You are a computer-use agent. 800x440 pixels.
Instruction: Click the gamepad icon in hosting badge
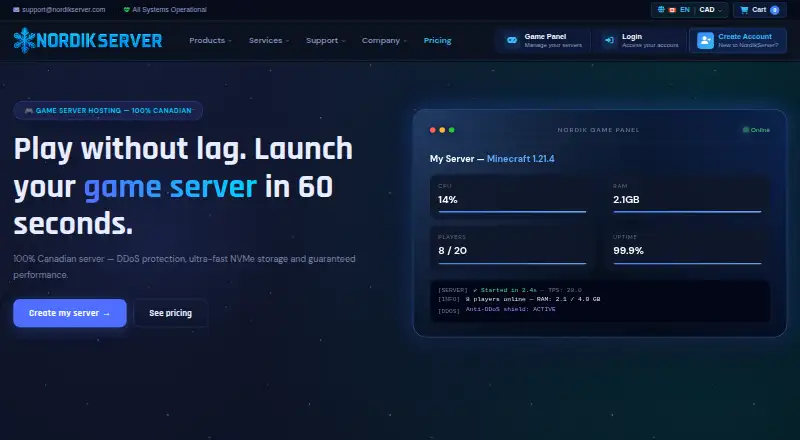click(x=29, y=111)
